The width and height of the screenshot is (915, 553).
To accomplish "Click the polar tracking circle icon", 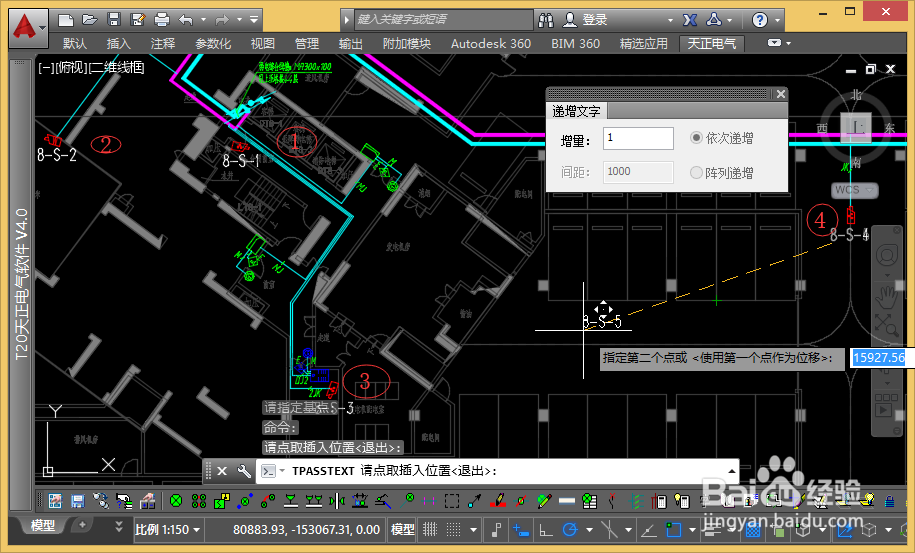I will (570, 530).
